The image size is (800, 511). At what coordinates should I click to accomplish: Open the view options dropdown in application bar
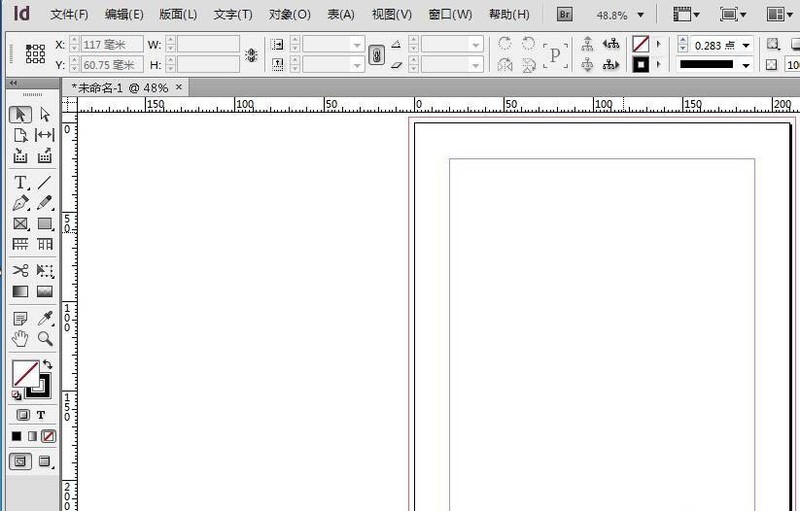coord(686,14)
